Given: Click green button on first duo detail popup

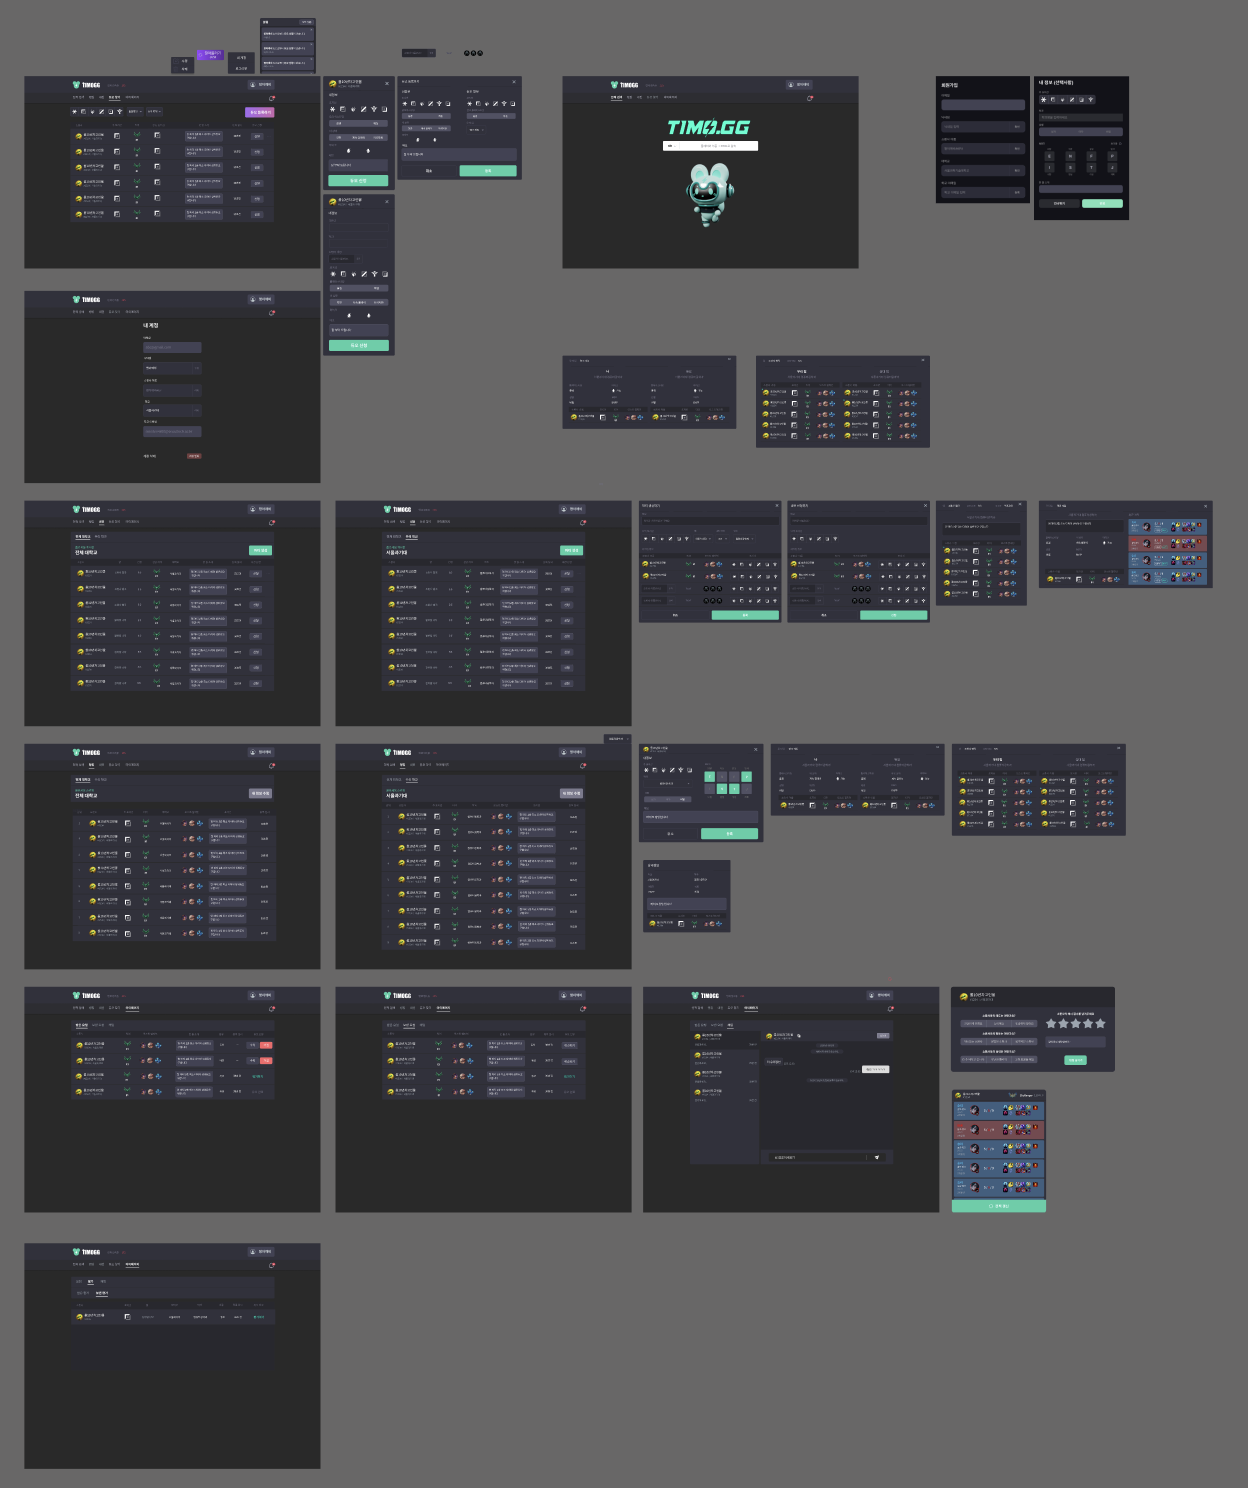Looking at the screenshot, I should (x=358, y=181).
